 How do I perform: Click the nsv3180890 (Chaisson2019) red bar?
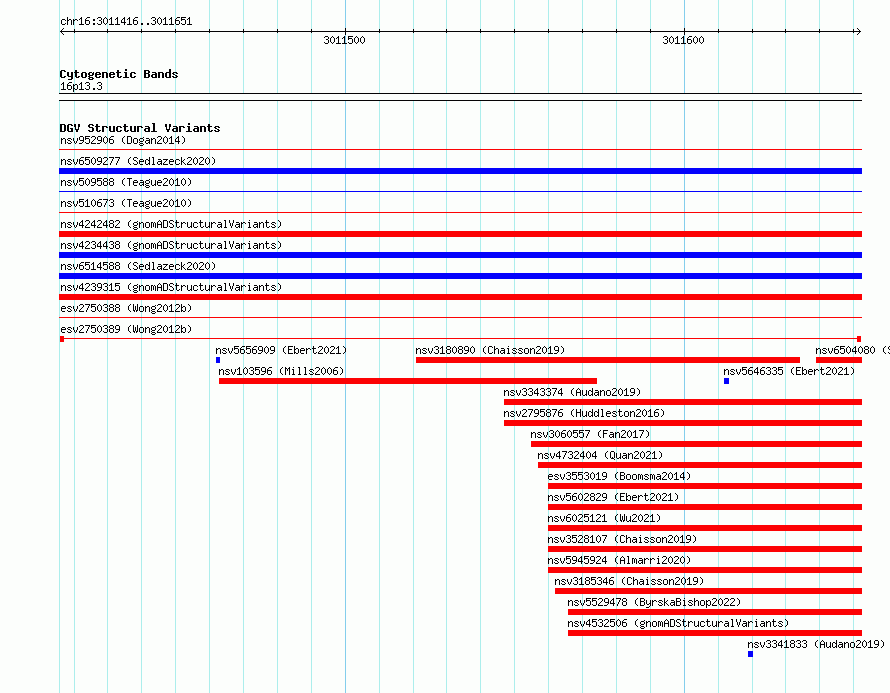608,360
